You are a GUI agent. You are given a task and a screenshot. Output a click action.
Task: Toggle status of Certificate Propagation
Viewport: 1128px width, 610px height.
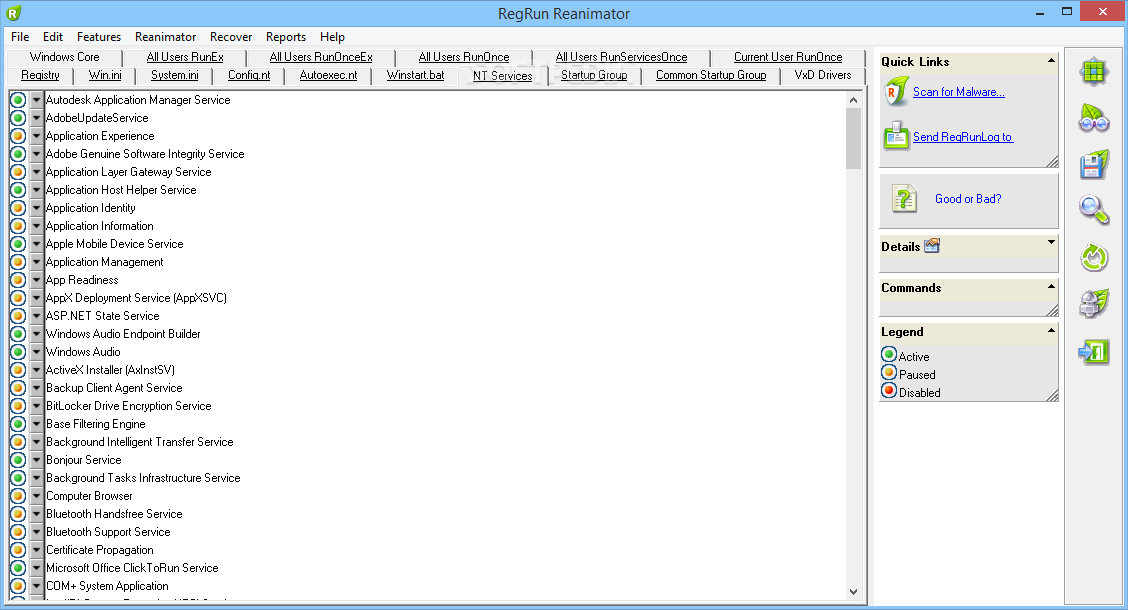(18, 550)
